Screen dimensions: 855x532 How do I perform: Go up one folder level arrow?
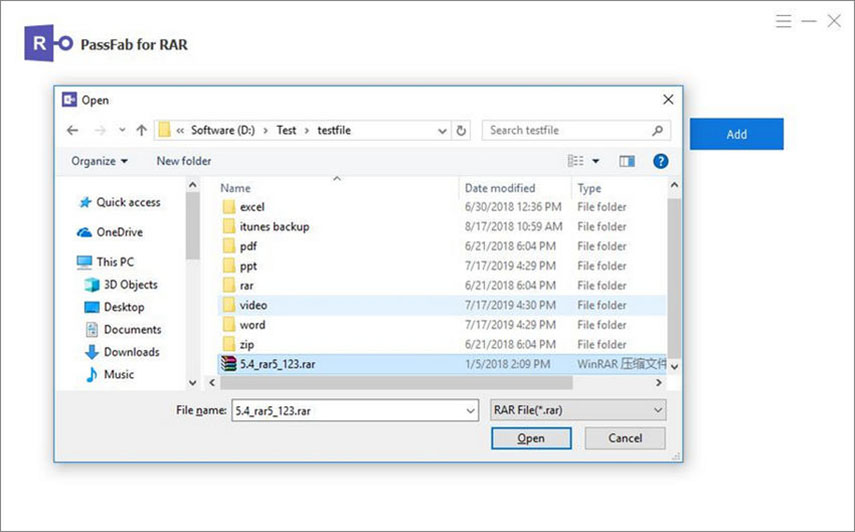(142, 130)
